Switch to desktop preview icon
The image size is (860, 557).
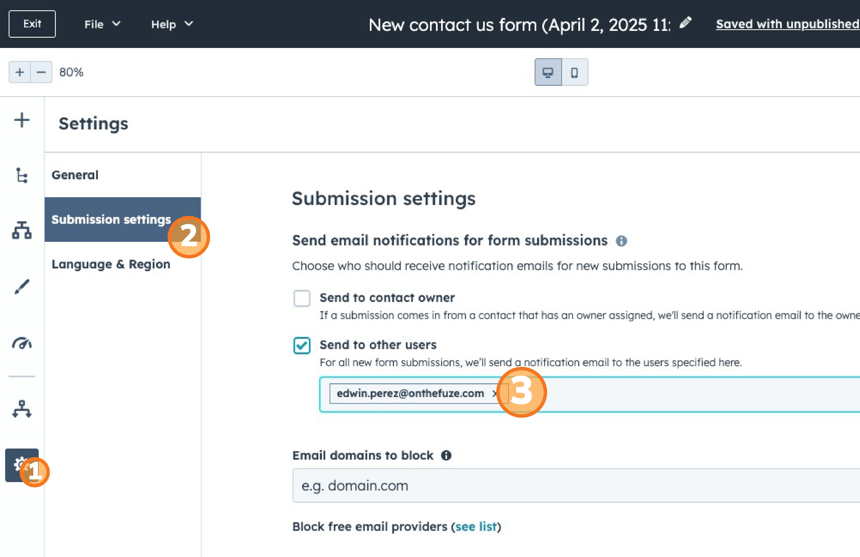point(548,72)
